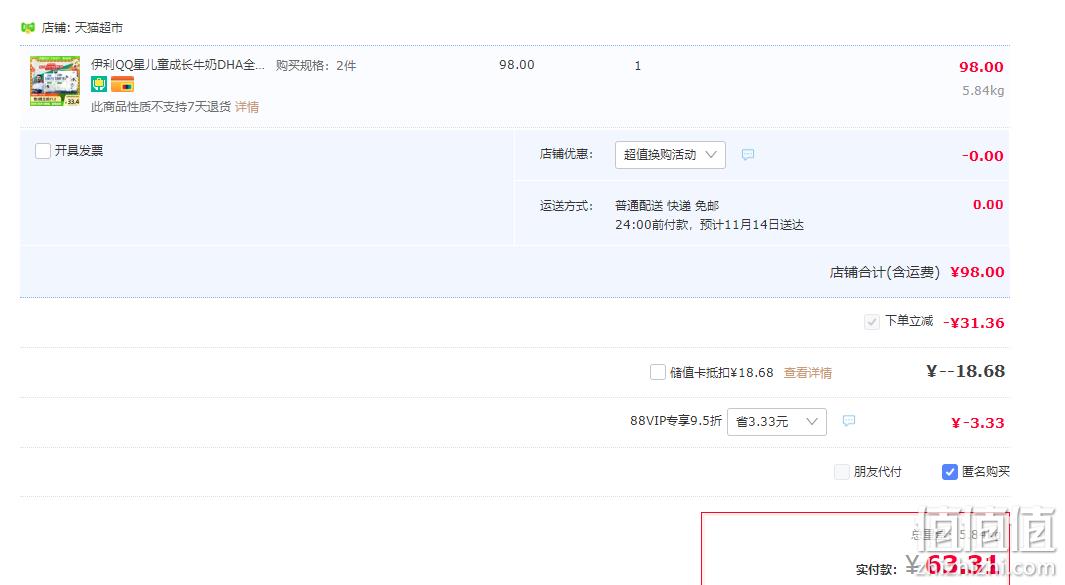The image size is (1065, 585).
Task: Click the orange credit card badge icon
Action: point(122,84)
